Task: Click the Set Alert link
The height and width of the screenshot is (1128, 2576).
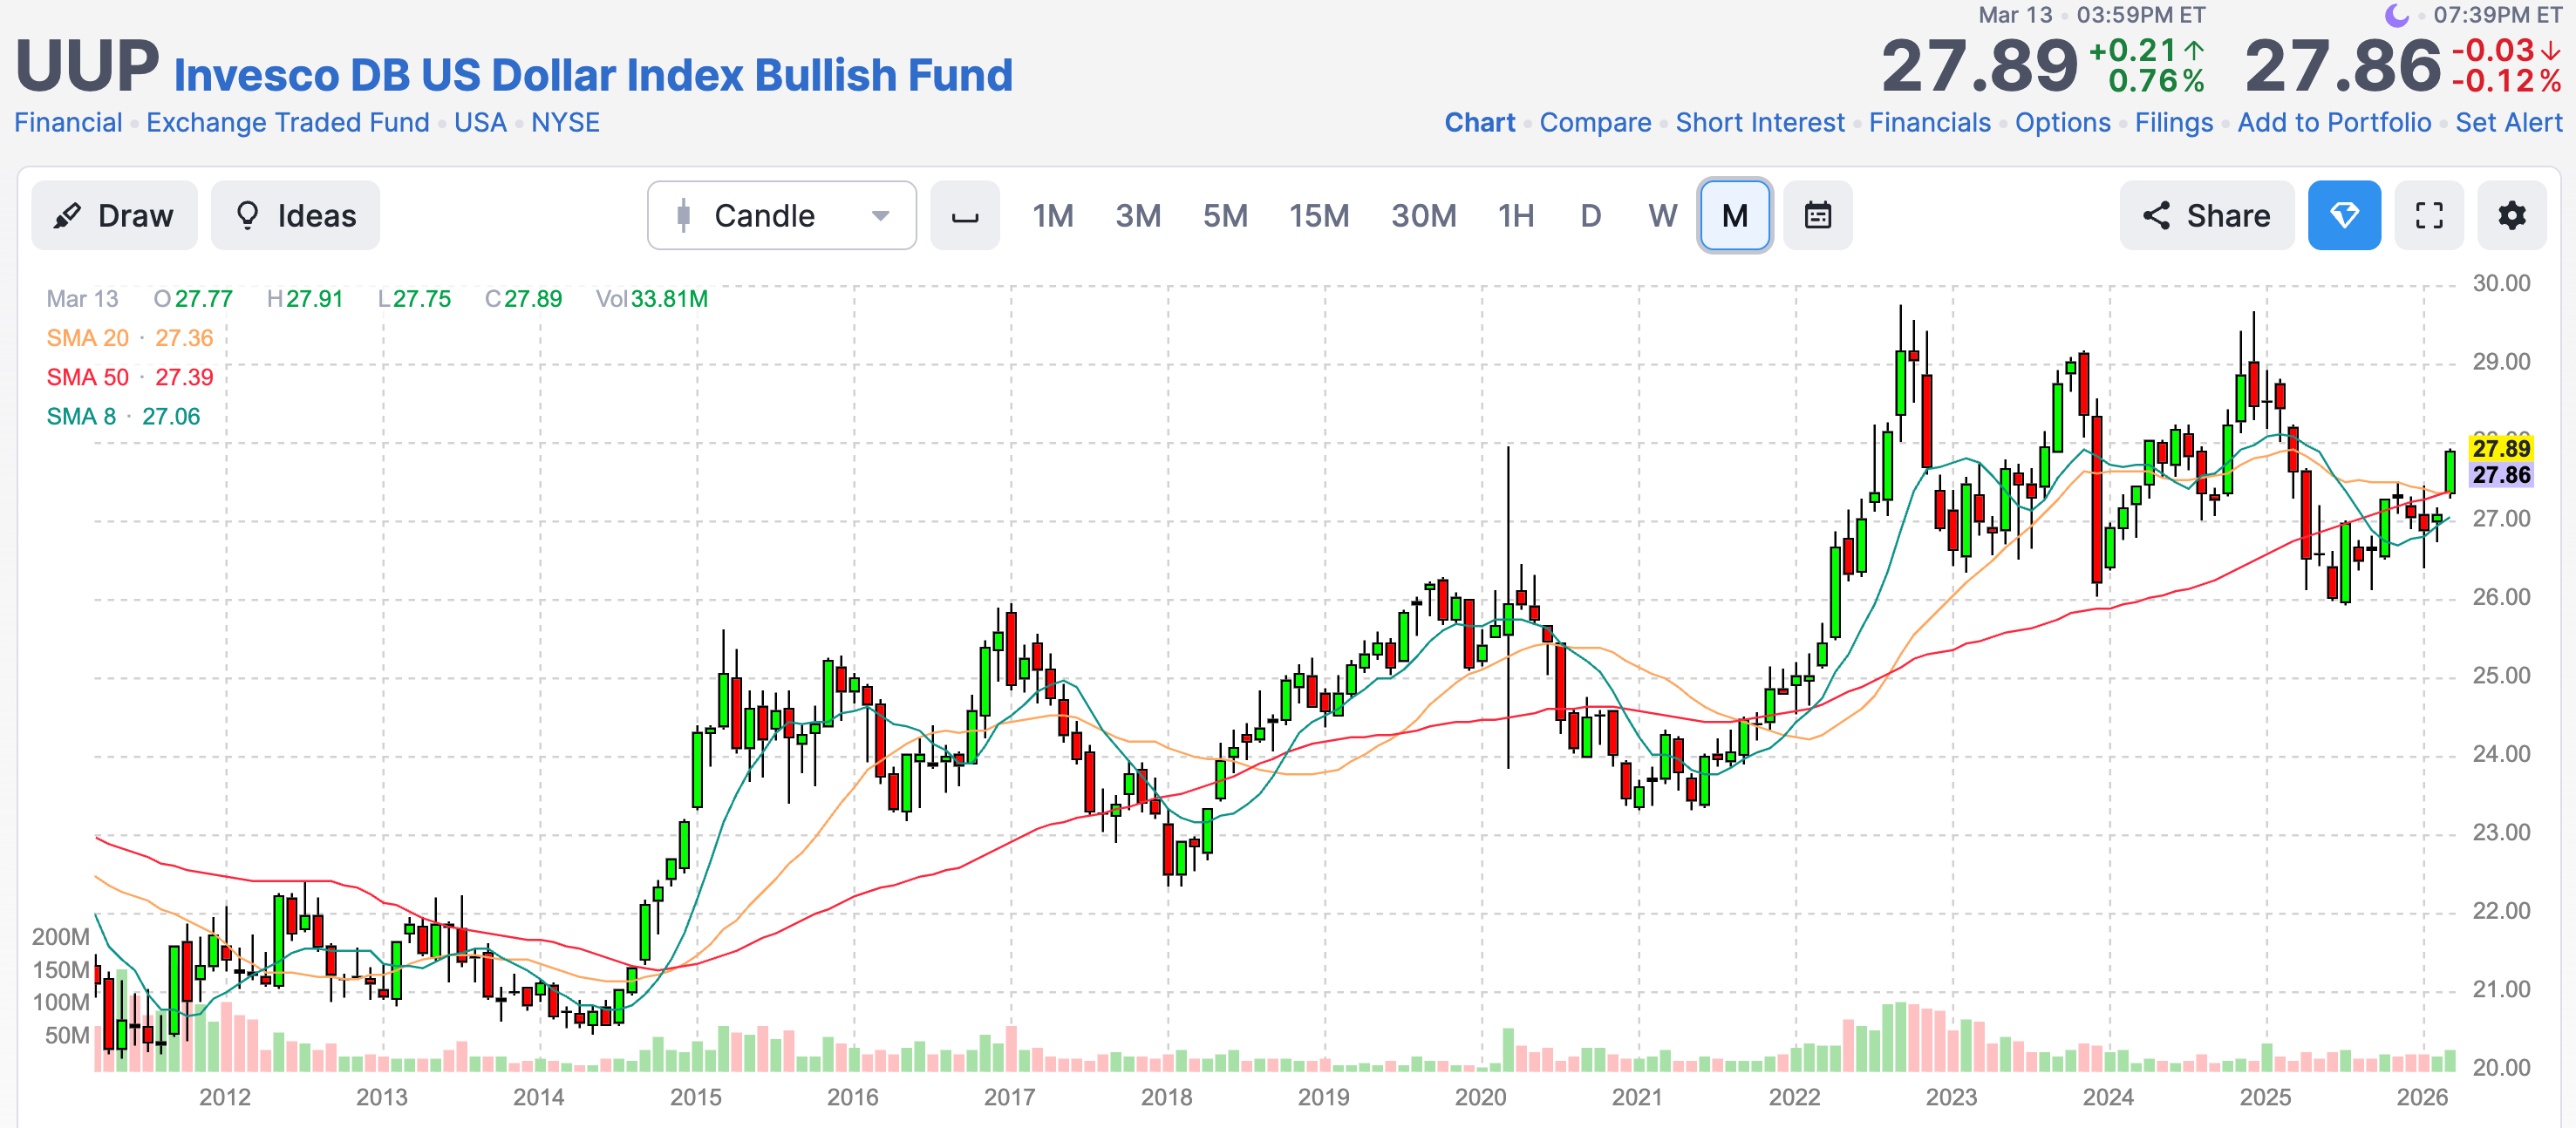Action: click(2508, 123)
